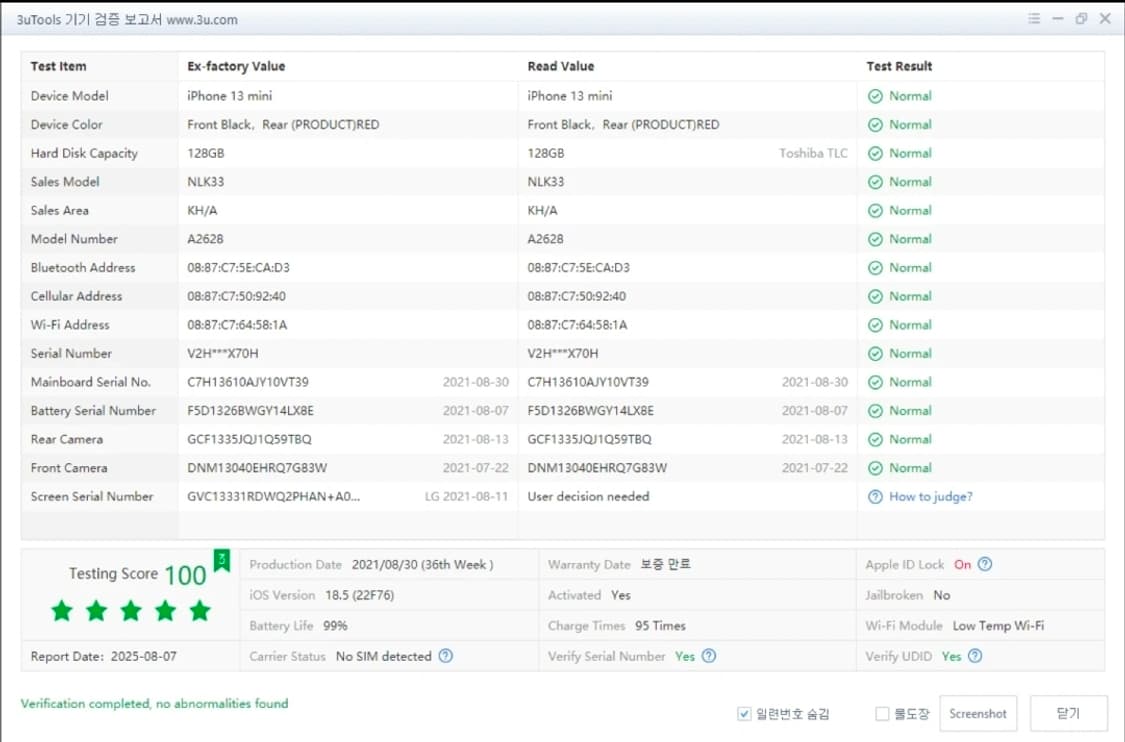The height and width of the screenshot is (742, 1125).
Task: Click the 닫기 button
Action: pos(1068,713)
